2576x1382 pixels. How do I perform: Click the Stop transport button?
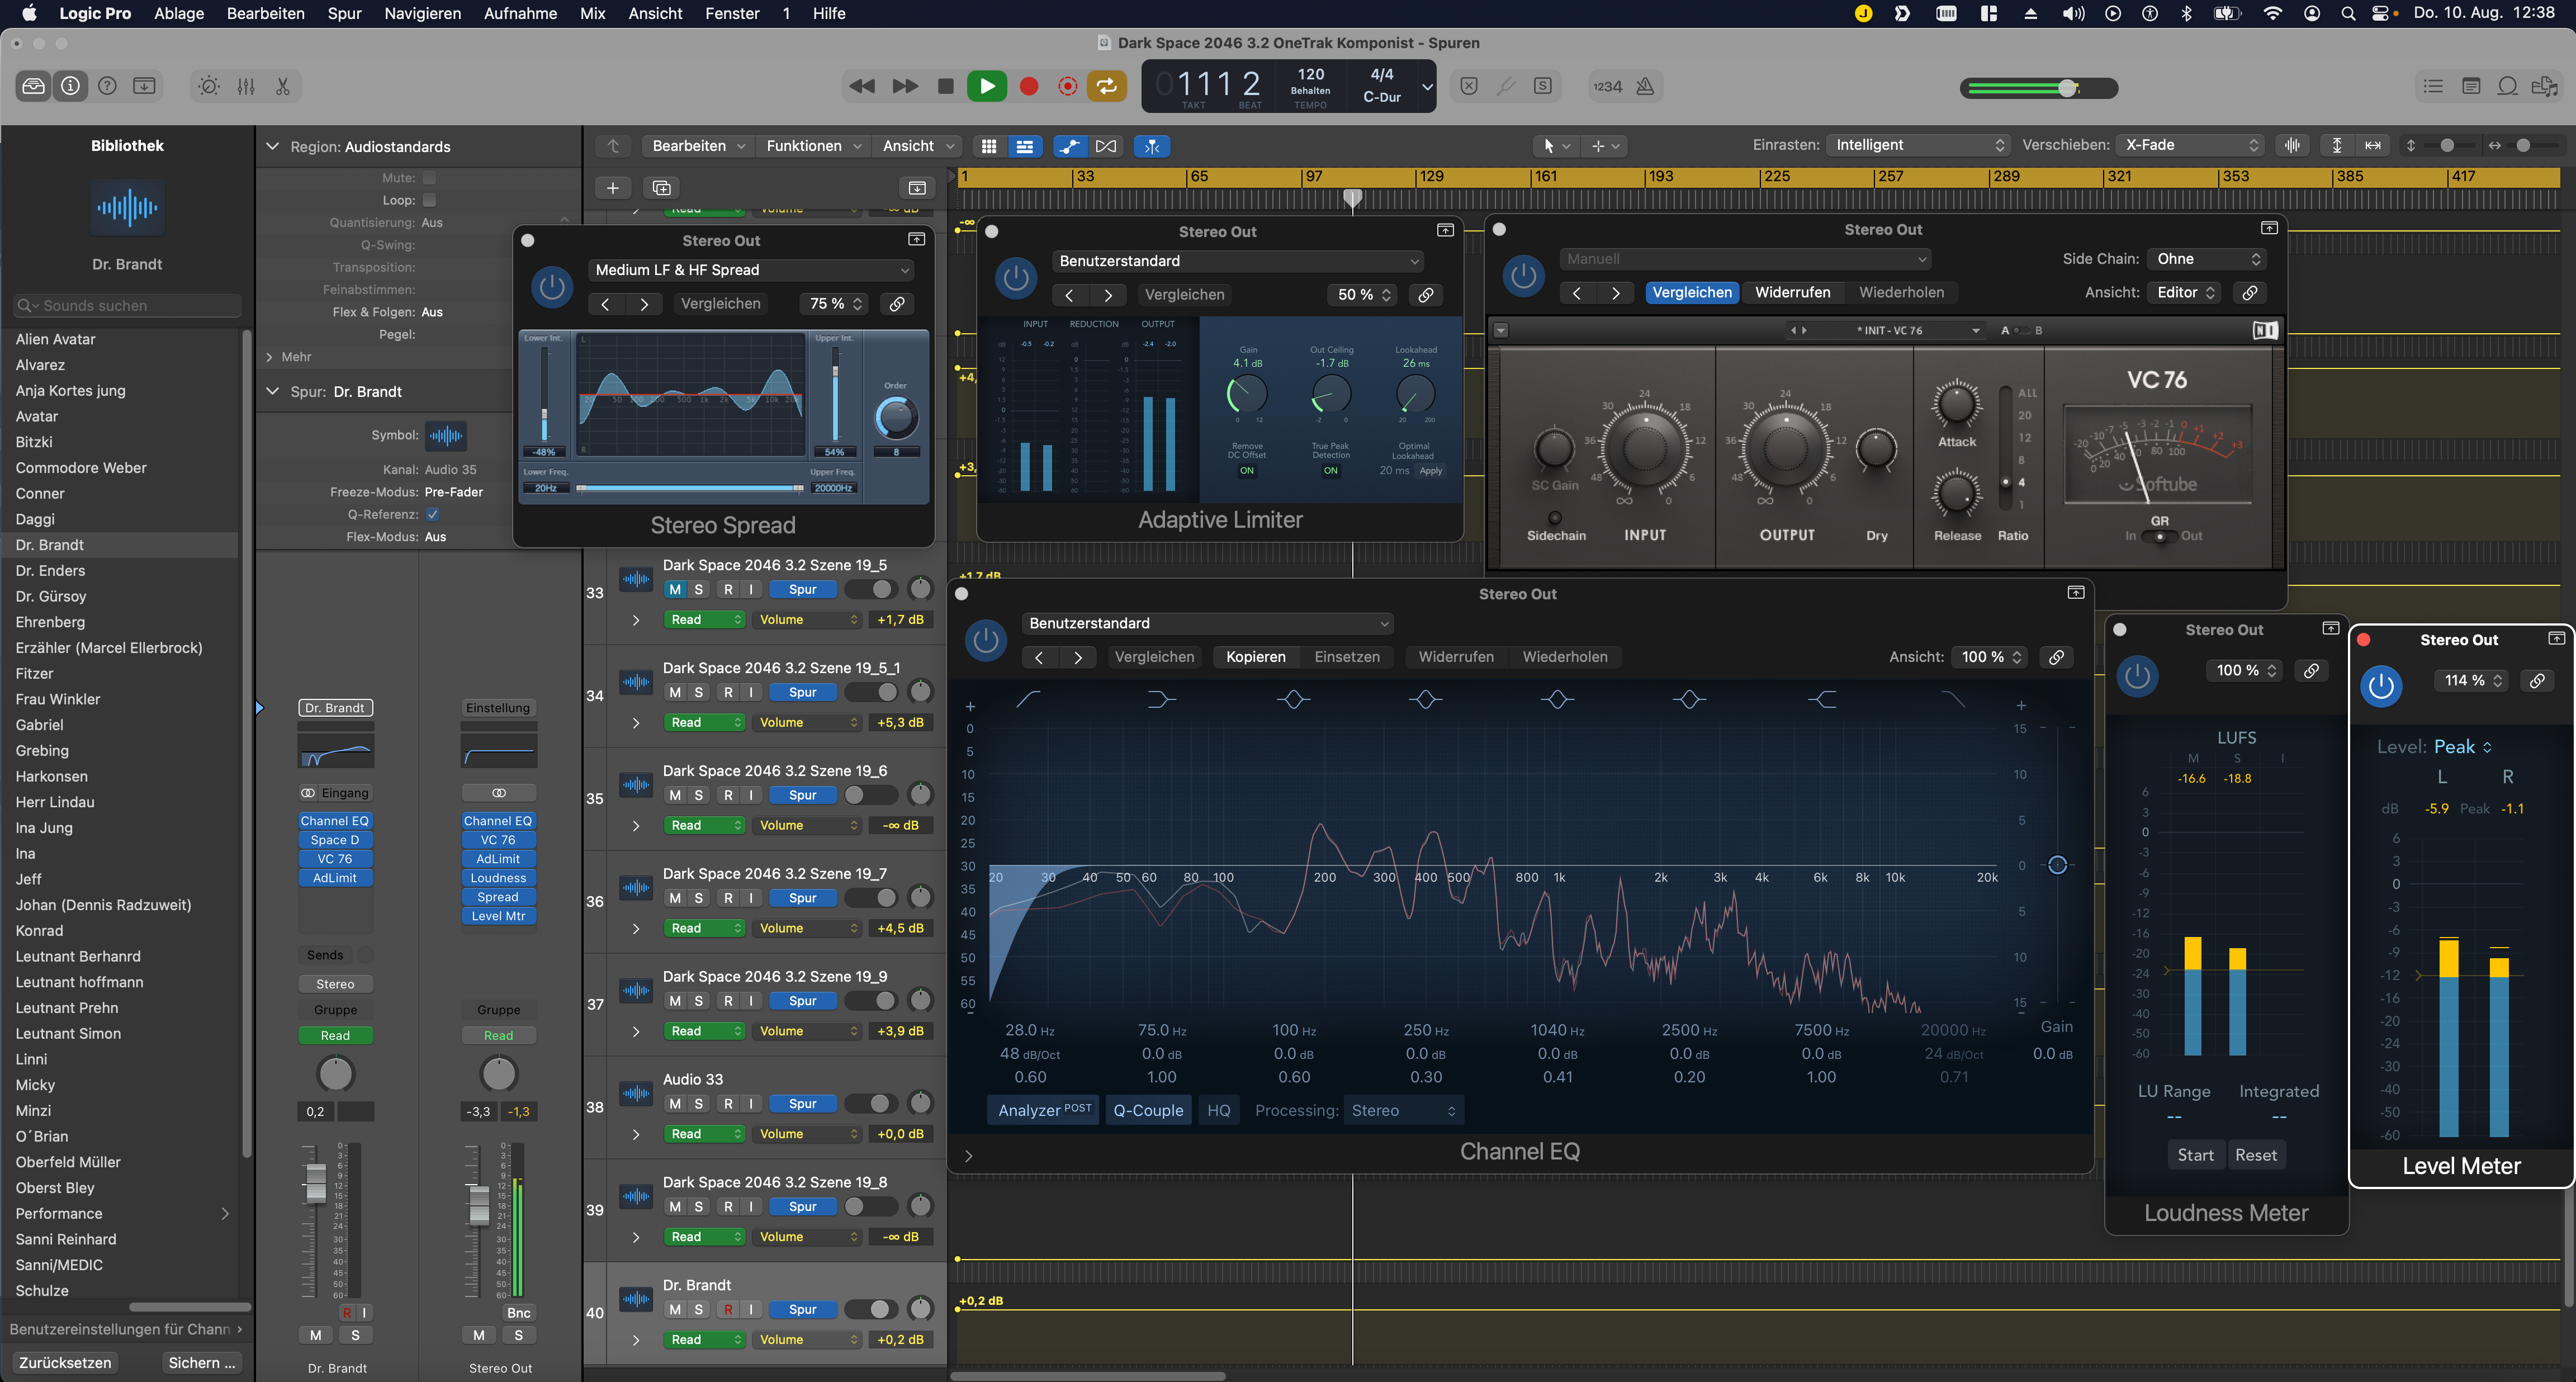(945, 86)
